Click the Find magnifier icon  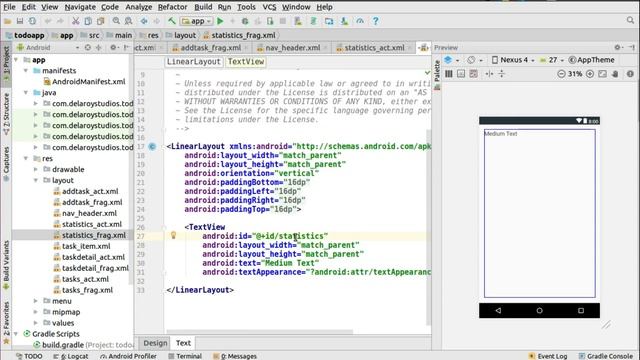point(116,21)
